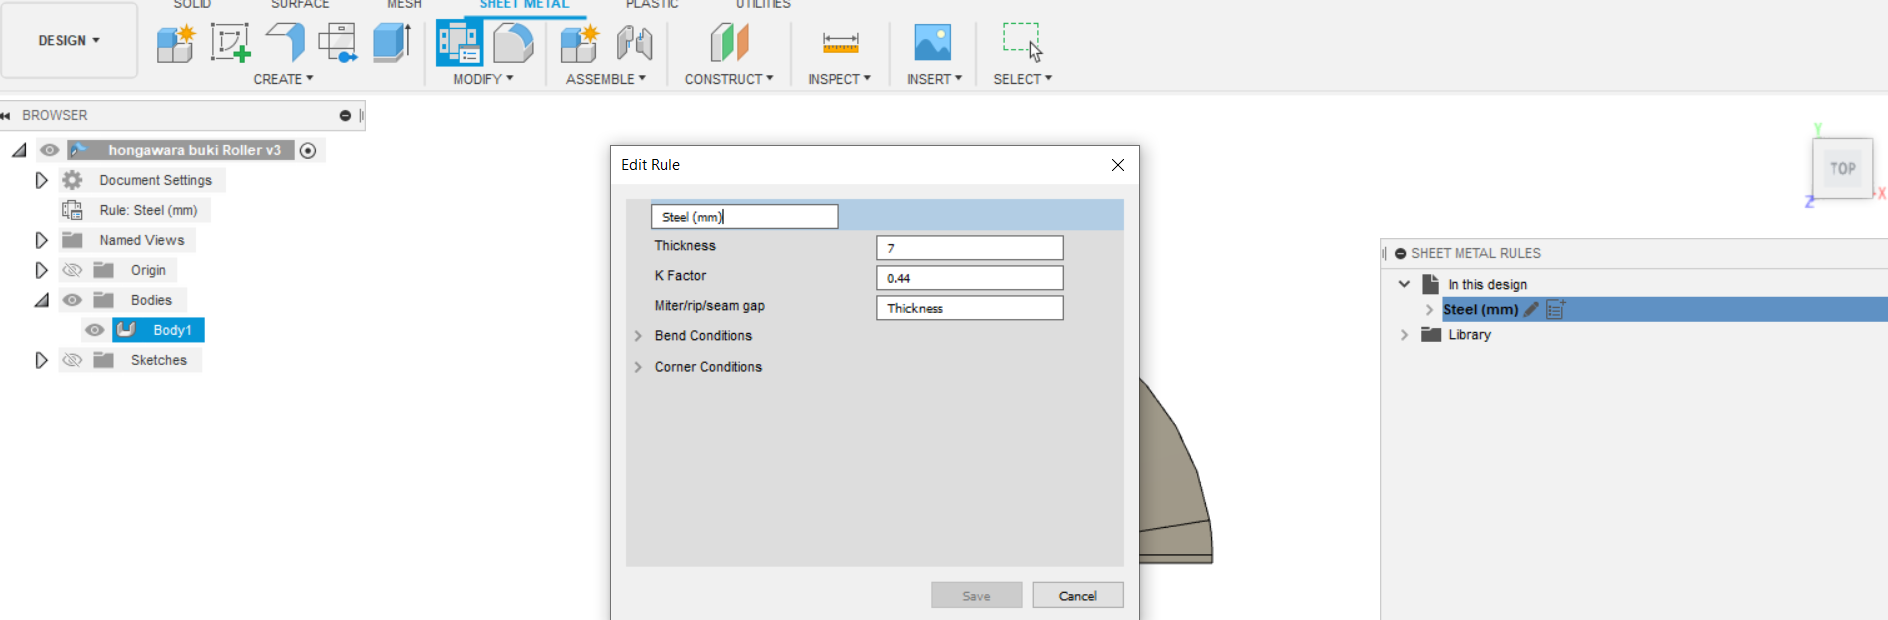Click the Construct plane icon
Viewport: 1888px width, 620px height.
coord(729,43)
